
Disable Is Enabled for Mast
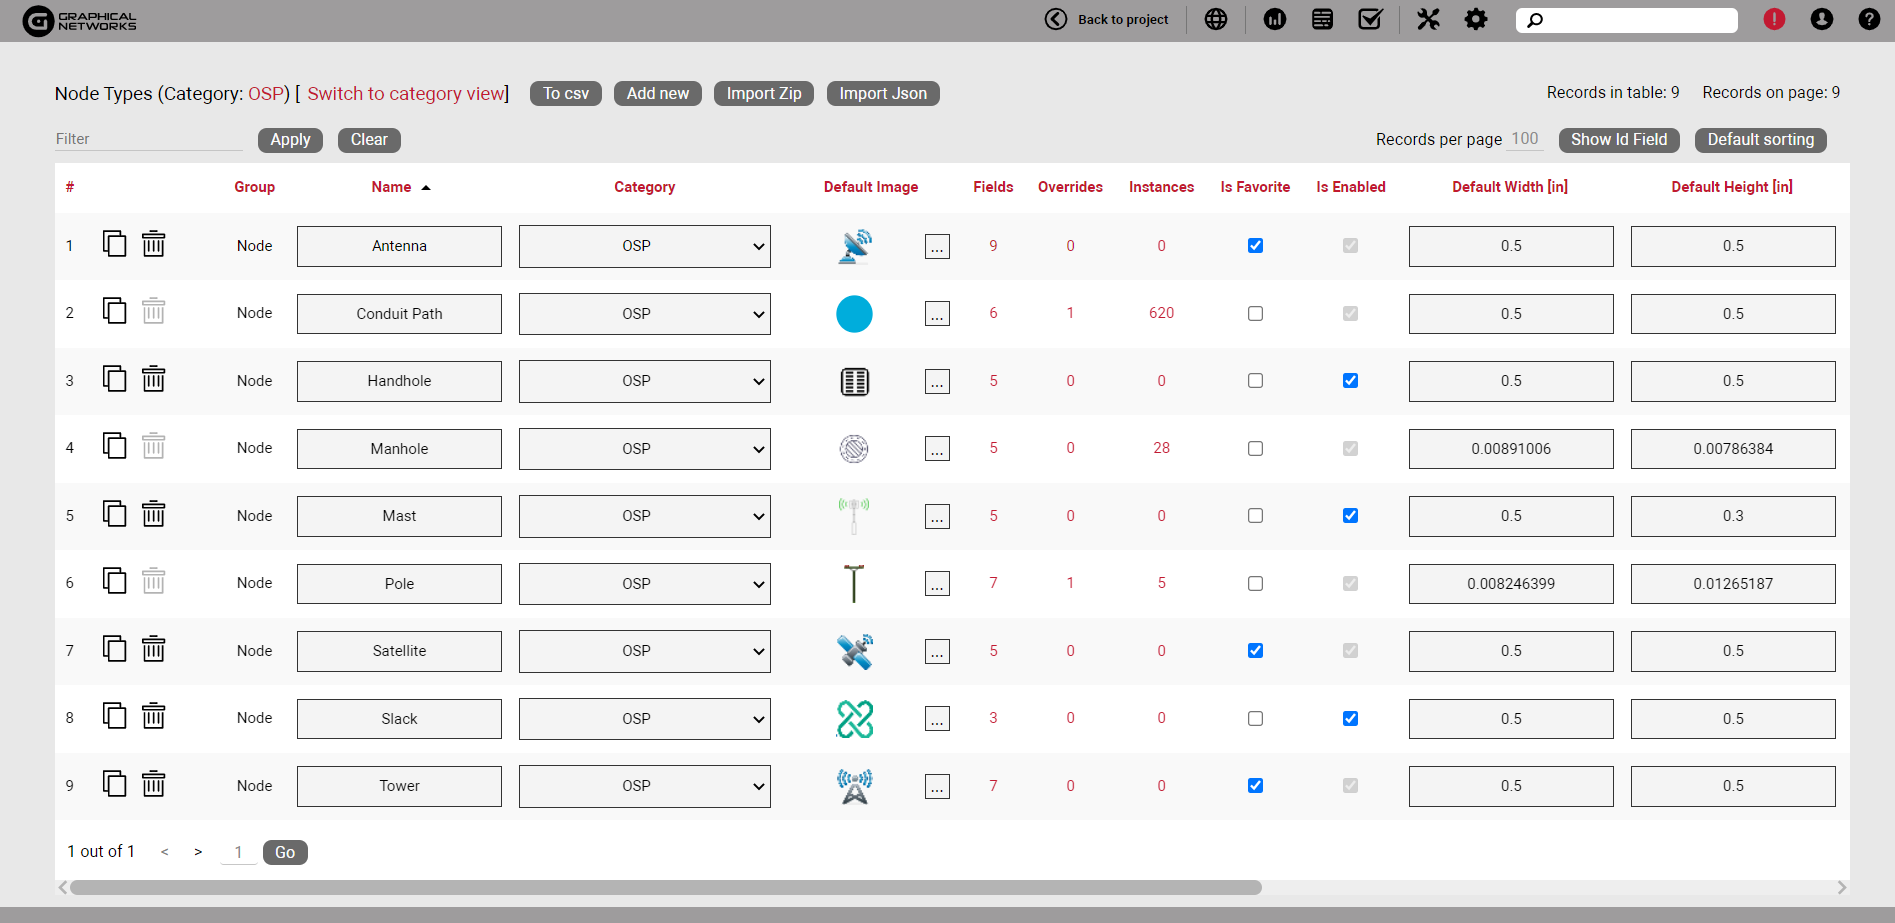[x=1350, y=516]
